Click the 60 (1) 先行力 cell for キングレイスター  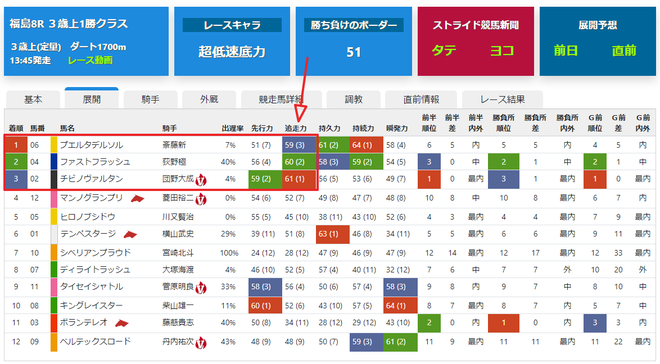[x=265, y=306]
